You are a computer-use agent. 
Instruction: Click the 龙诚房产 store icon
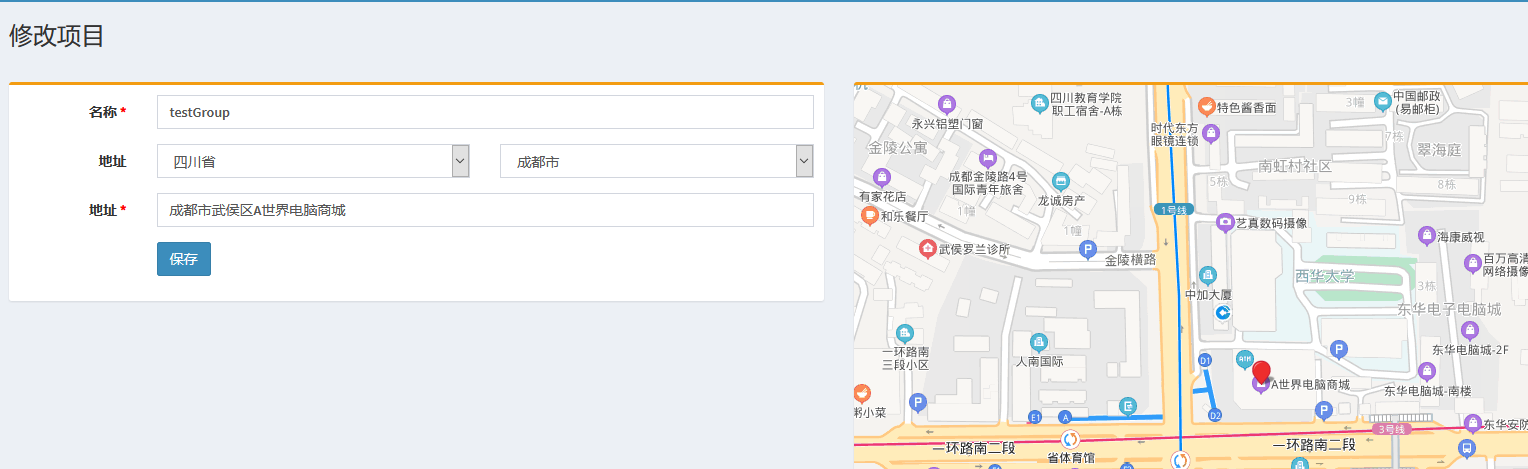[x=1061, y=182]
